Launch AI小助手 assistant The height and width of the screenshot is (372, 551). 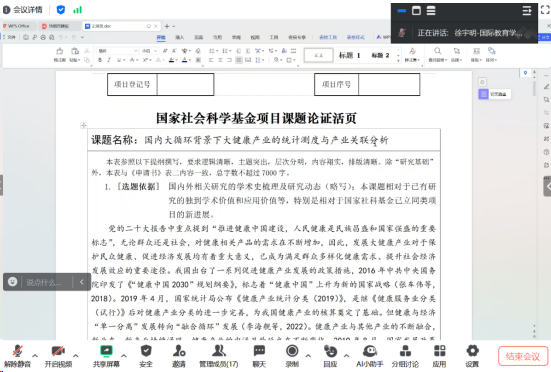[x=370, y=355]
